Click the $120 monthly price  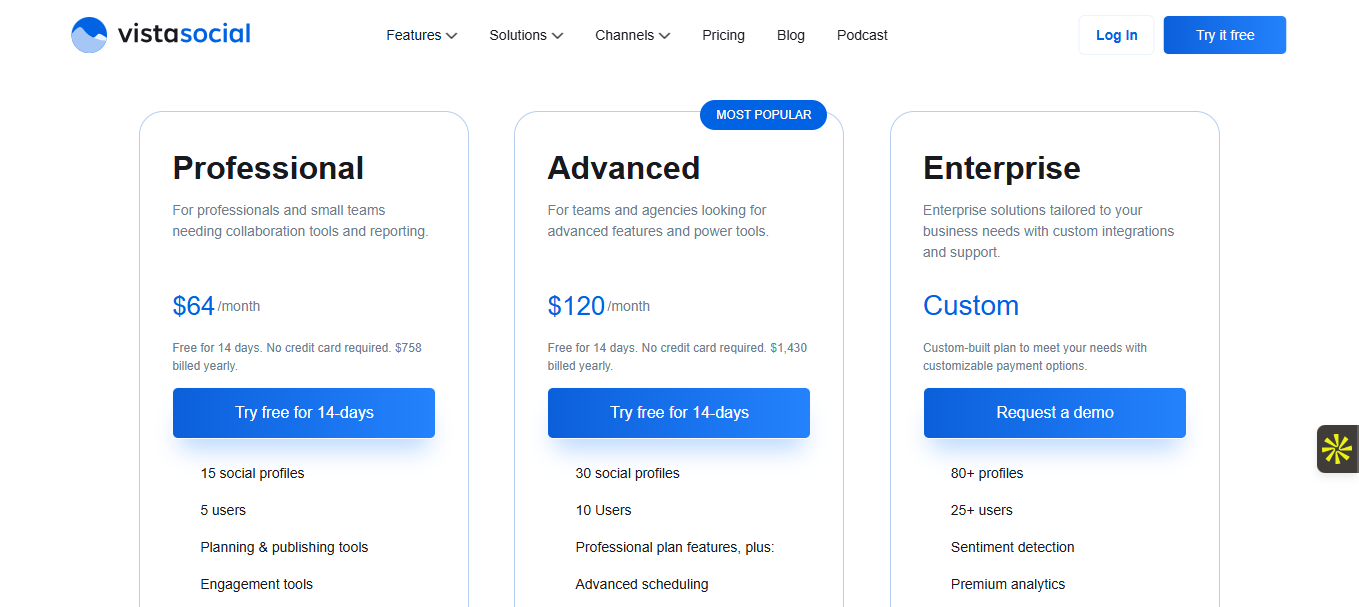click(x=576, y=306)
